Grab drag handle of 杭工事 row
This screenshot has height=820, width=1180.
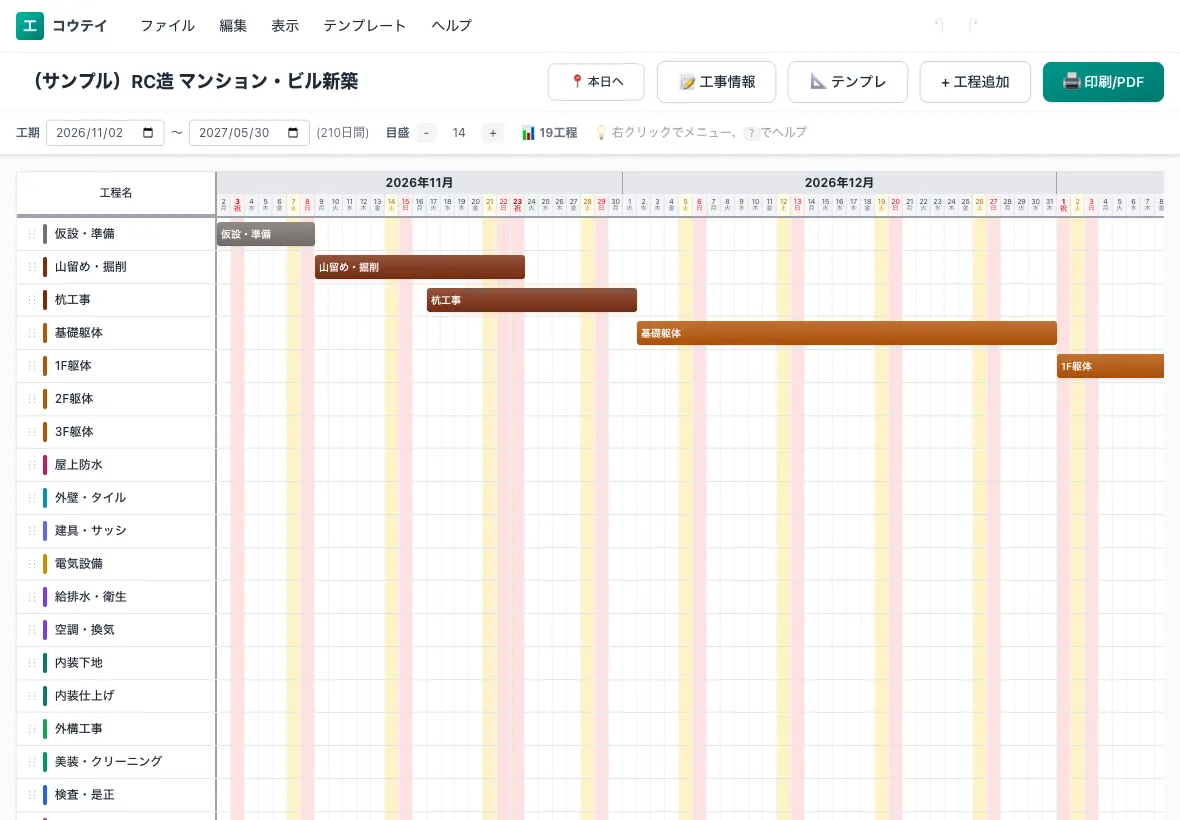(32, 300)
